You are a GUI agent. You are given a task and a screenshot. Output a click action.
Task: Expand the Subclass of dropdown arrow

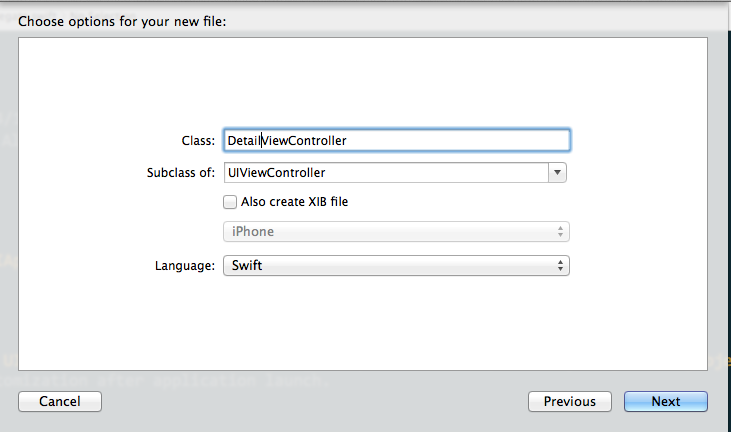pyautogui.click(x=557, y=173)
